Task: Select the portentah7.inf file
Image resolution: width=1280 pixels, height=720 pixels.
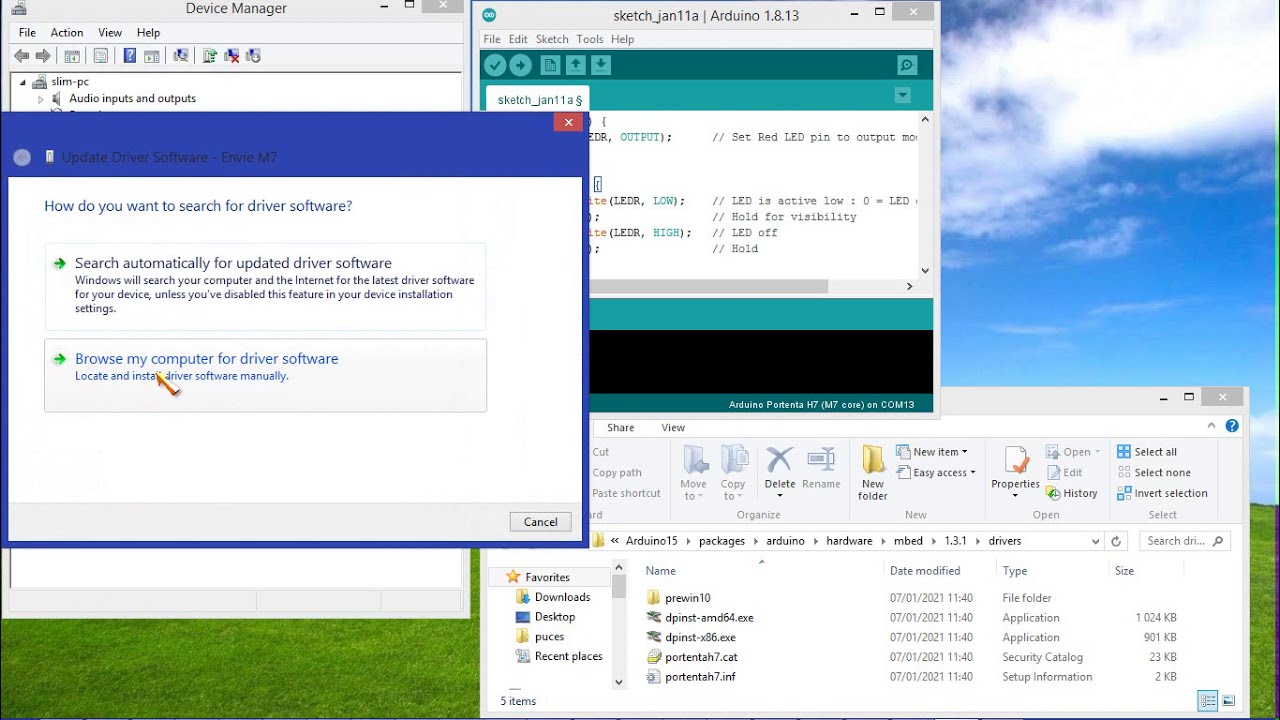Action: (700, 676)
